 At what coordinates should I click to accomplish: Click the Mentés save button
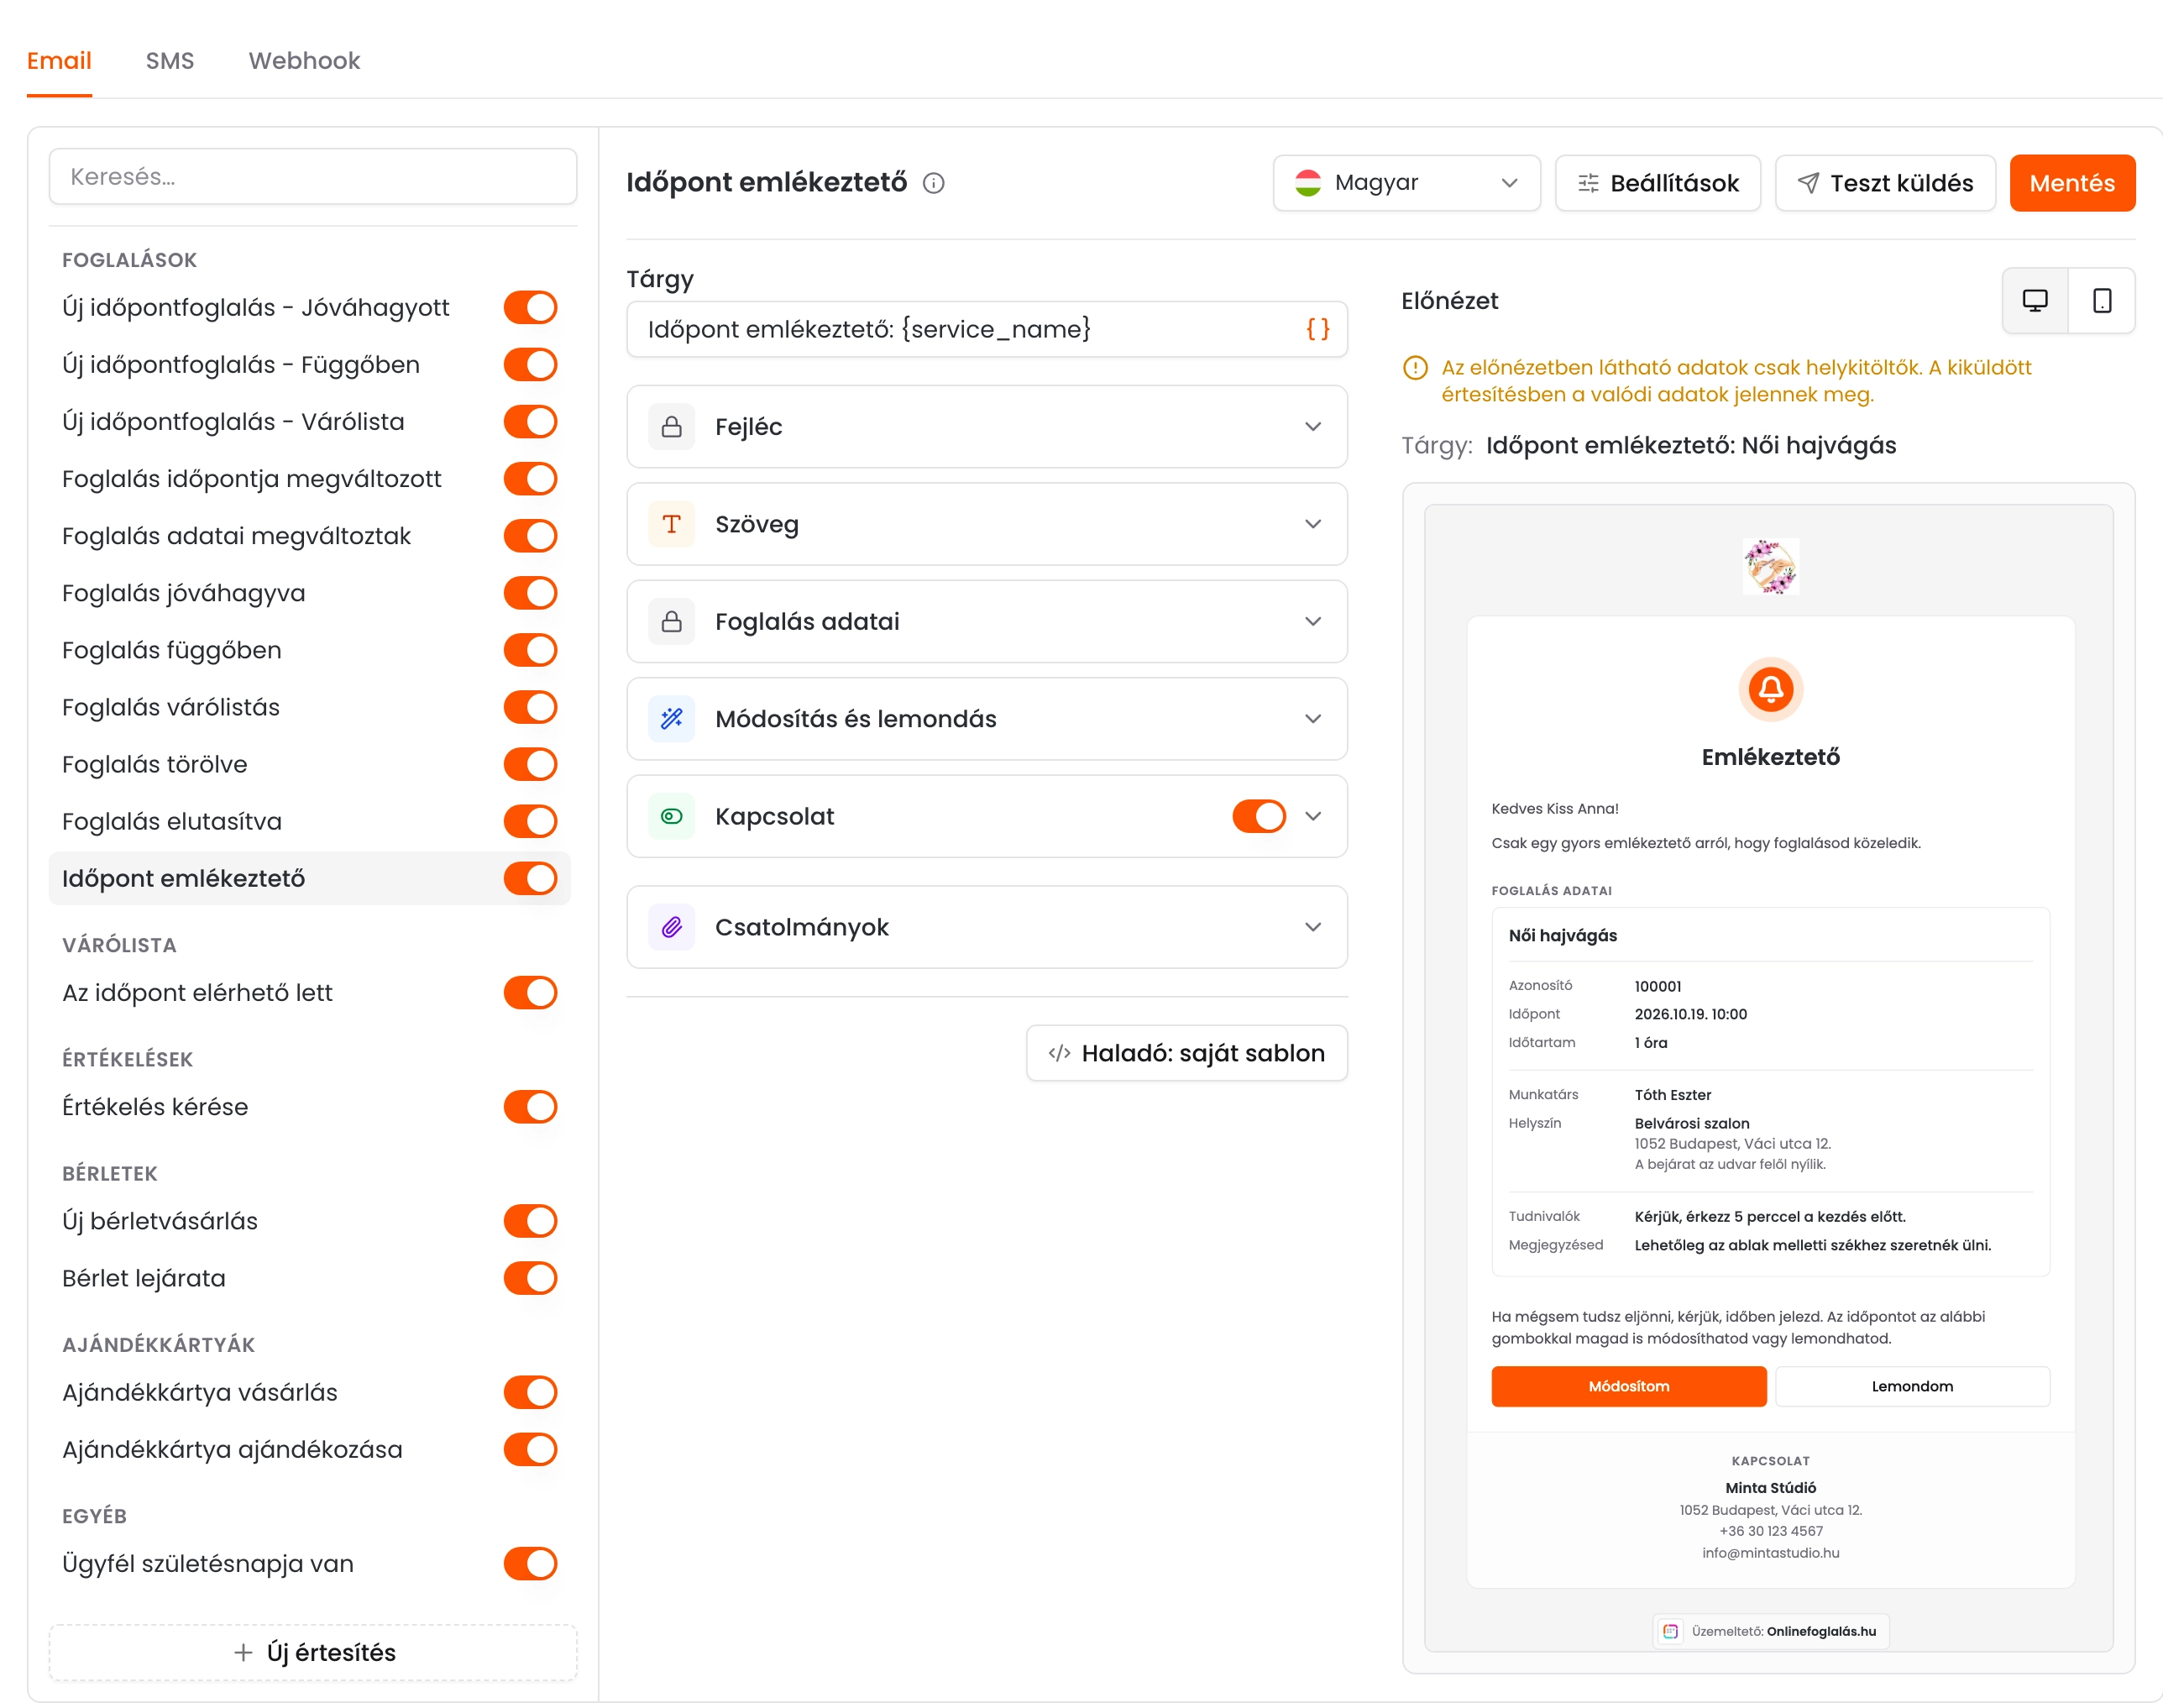2072,183
